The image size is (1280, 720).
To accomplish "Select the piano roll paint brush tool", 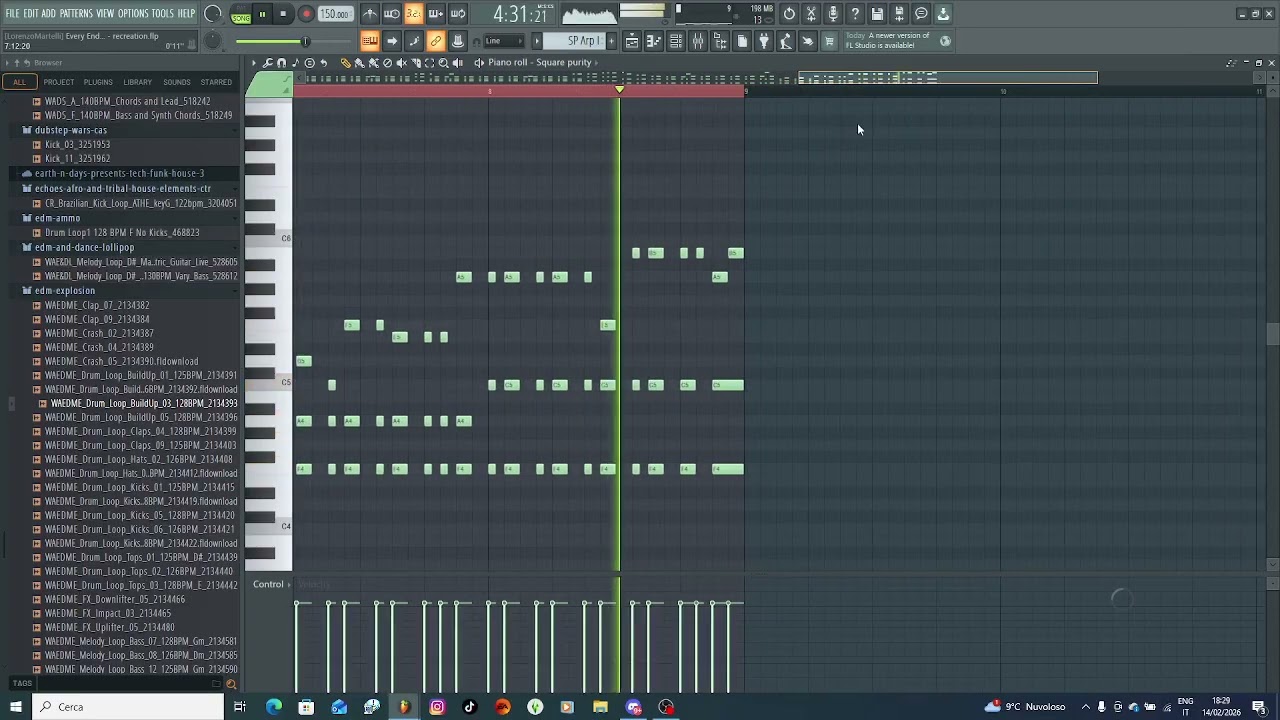I will 360,63.
